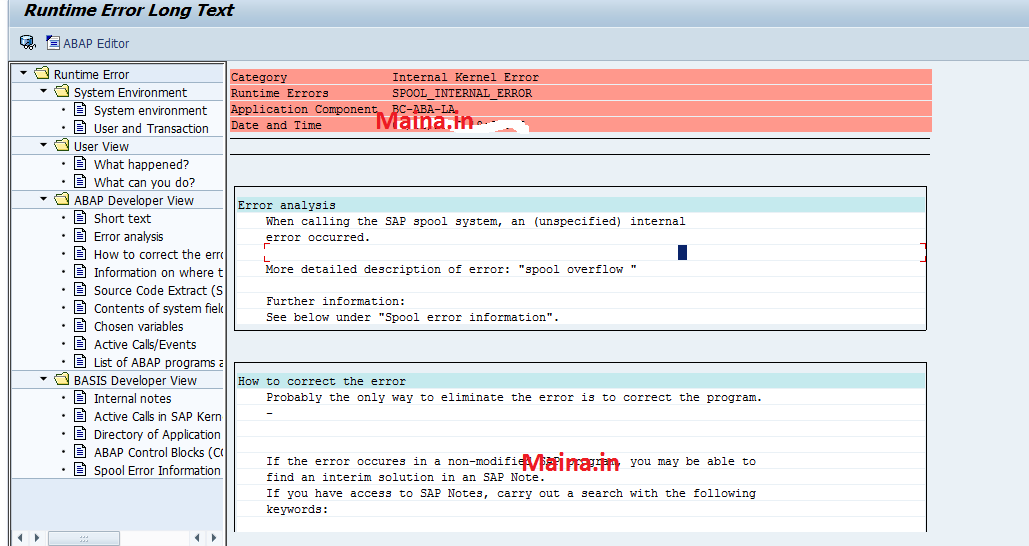
Task: Collapse the ABAP Developer View folder
Action: pyautogui.click(x=43, y=199)
